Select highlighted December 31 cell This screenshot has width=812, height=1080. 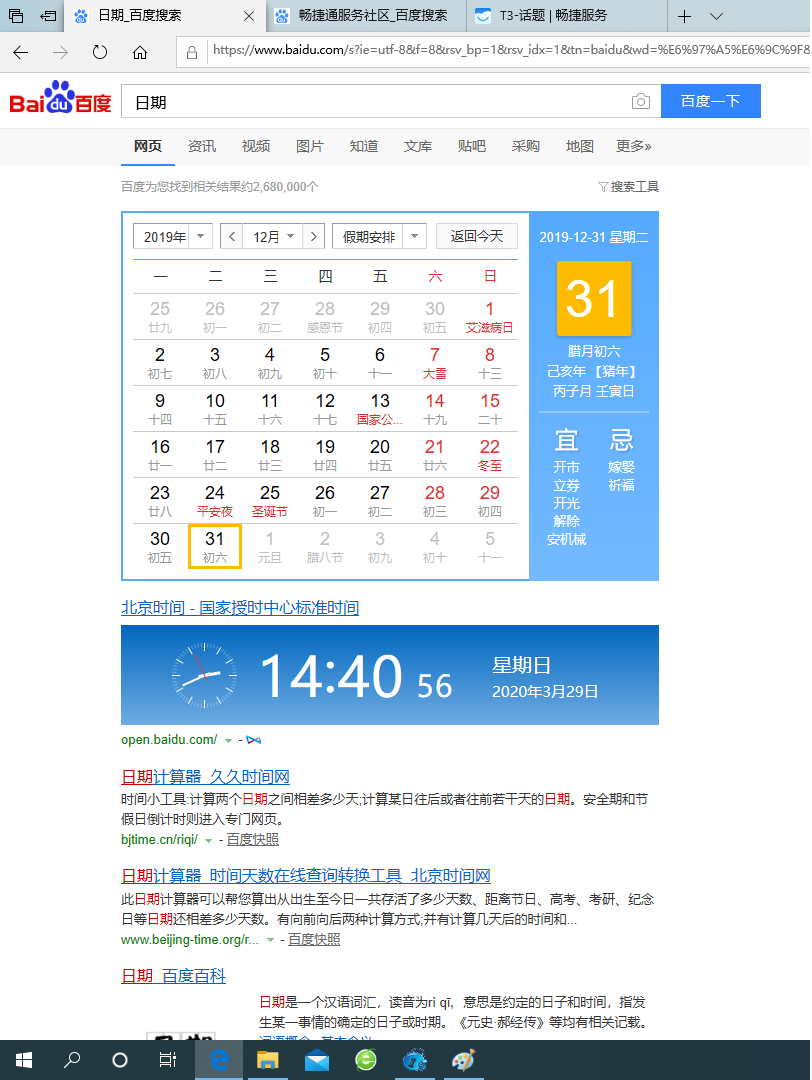[x=215, y=547]
